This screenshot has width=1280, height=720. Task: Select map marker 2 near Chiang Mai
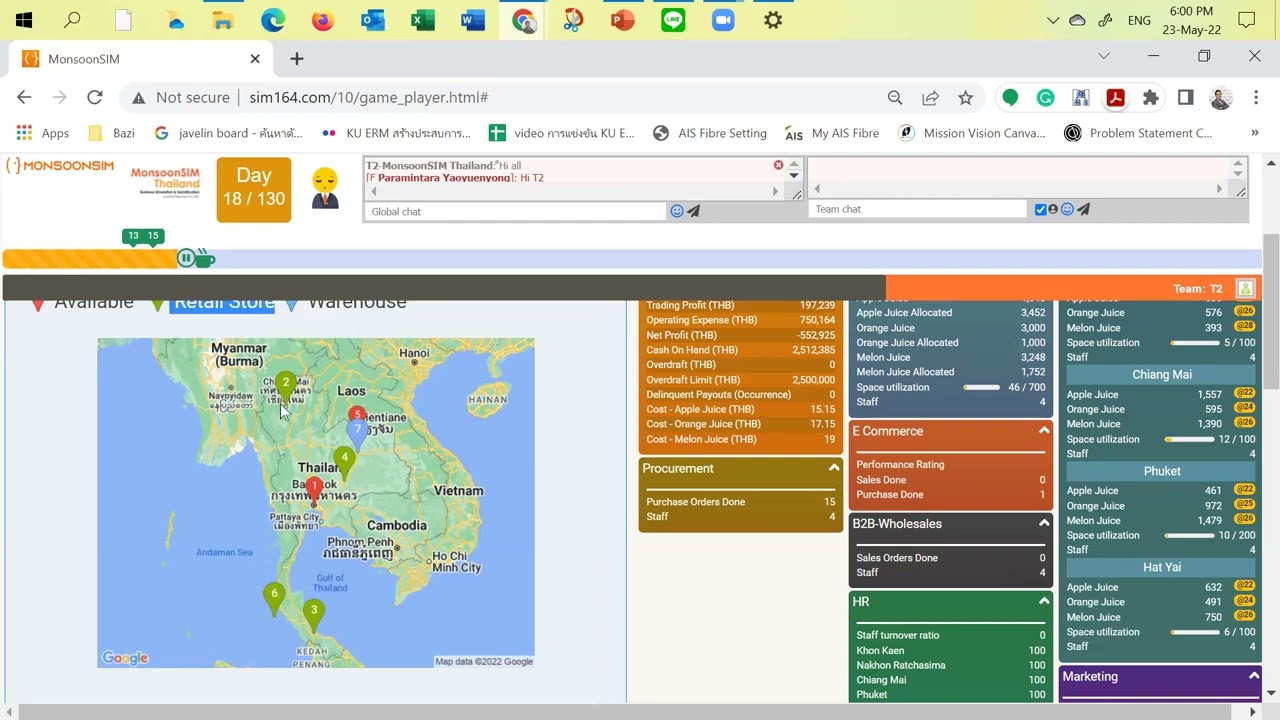pyautogui.click(x=286, y=386)
